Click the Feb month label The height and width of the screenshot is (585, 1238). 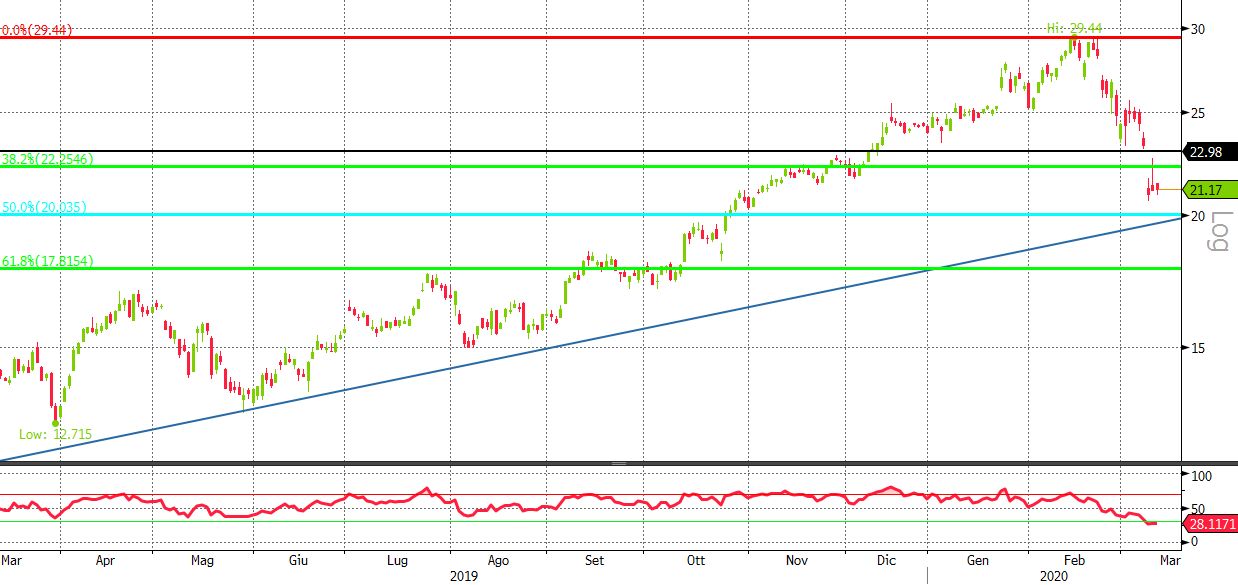tap(1076, 561)
